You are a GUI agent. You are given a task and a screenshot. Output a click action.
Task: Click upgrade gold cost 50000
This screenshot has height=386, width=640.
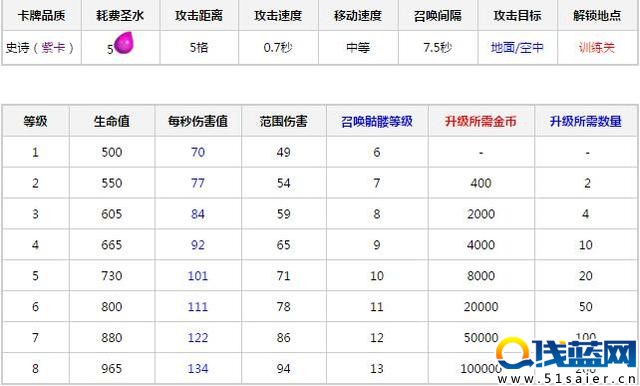[481, 337]
